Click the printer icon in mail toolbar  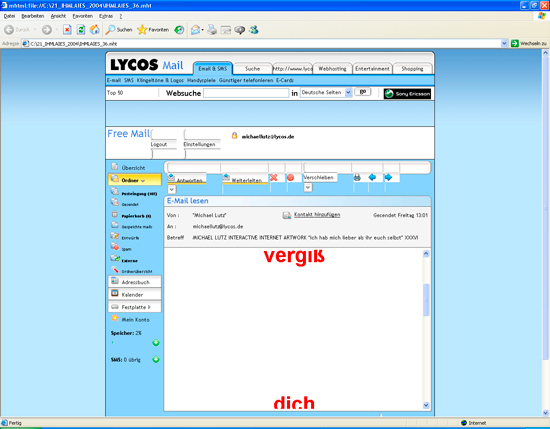click(357, 177)
